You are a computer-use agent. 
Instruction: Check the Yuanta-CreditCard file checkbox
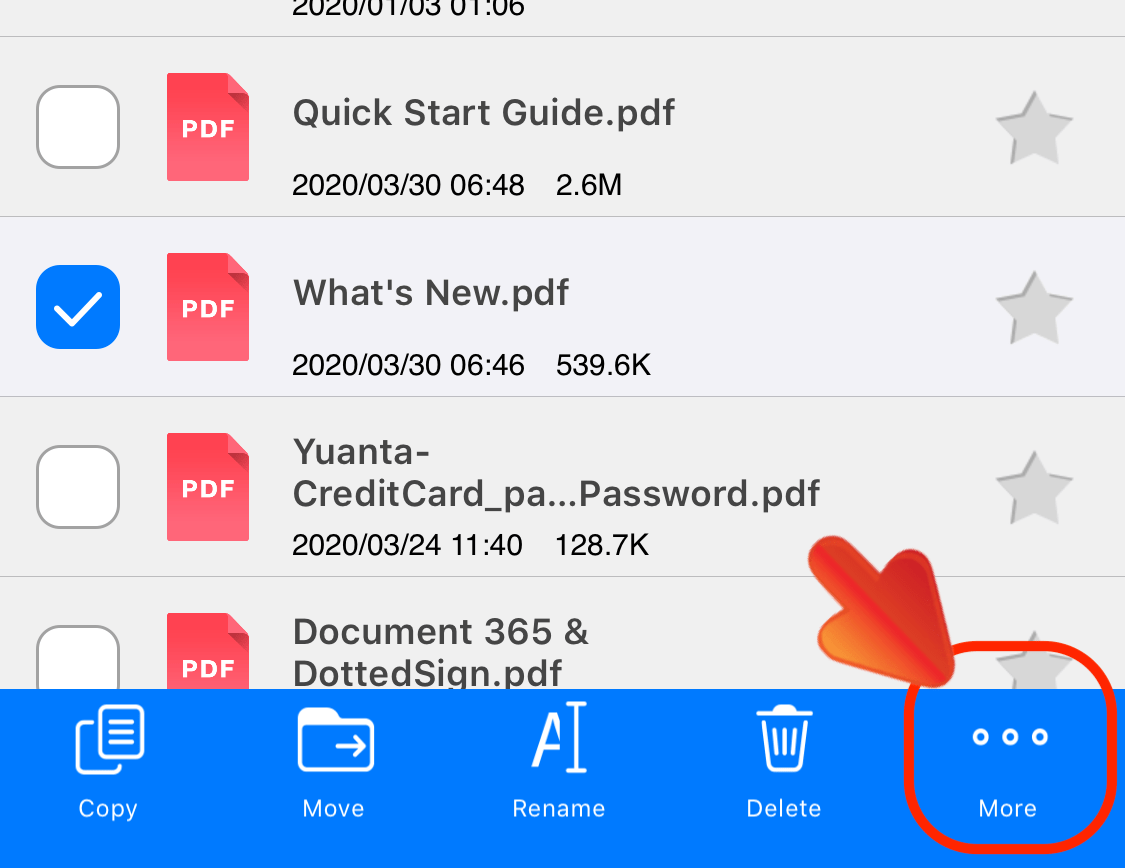click(77, 487)
